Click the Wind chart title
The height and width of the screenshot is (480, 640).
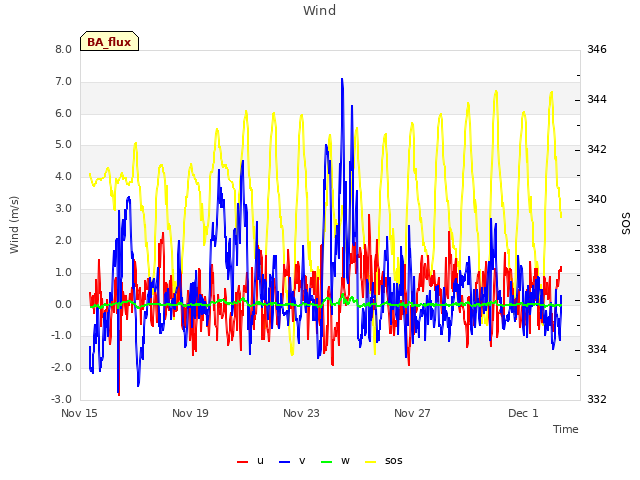[320, 10]
